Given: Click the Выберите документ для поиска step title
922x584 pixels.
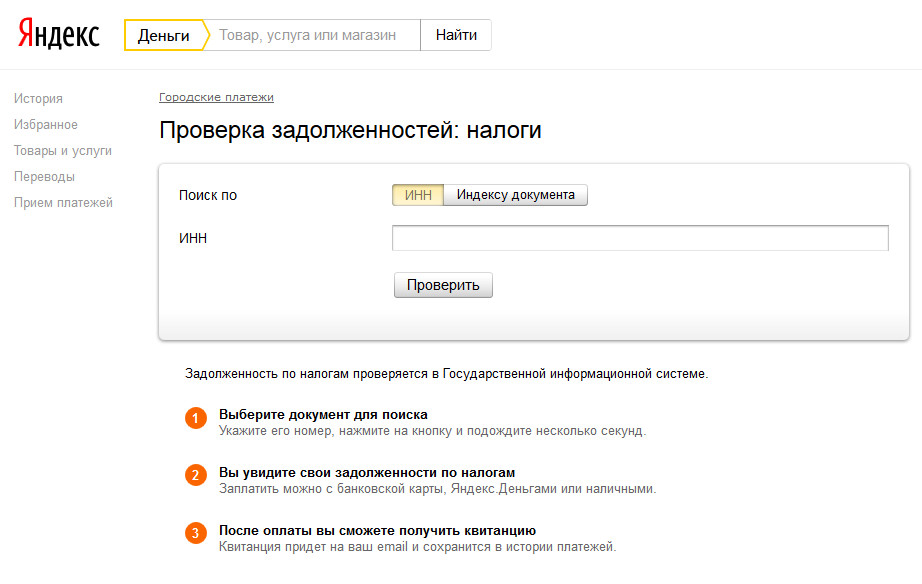Looking at the screenshot, I should [x=323, y=414].
